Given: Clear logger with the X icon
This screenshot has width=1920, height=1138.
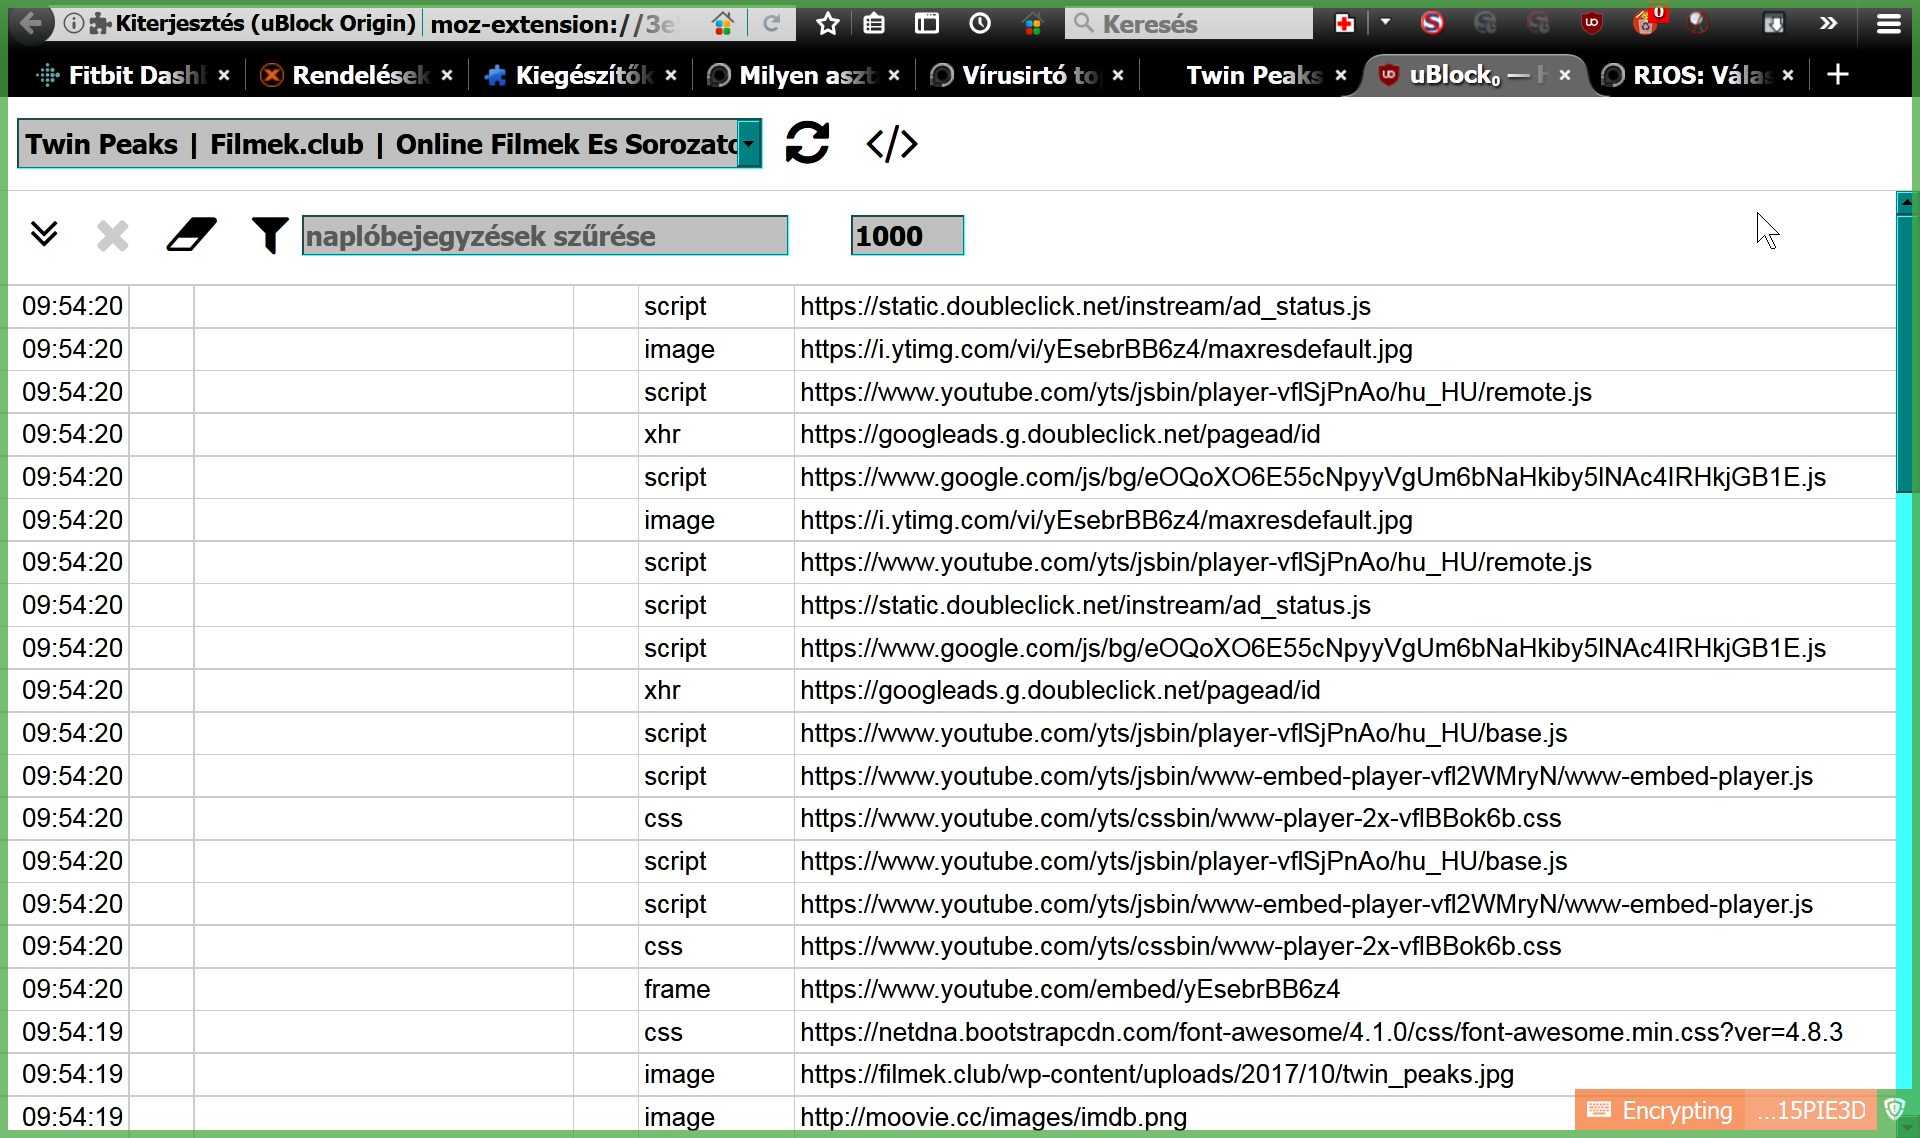Looking at the screenshot, I should (x=113, y=236).
